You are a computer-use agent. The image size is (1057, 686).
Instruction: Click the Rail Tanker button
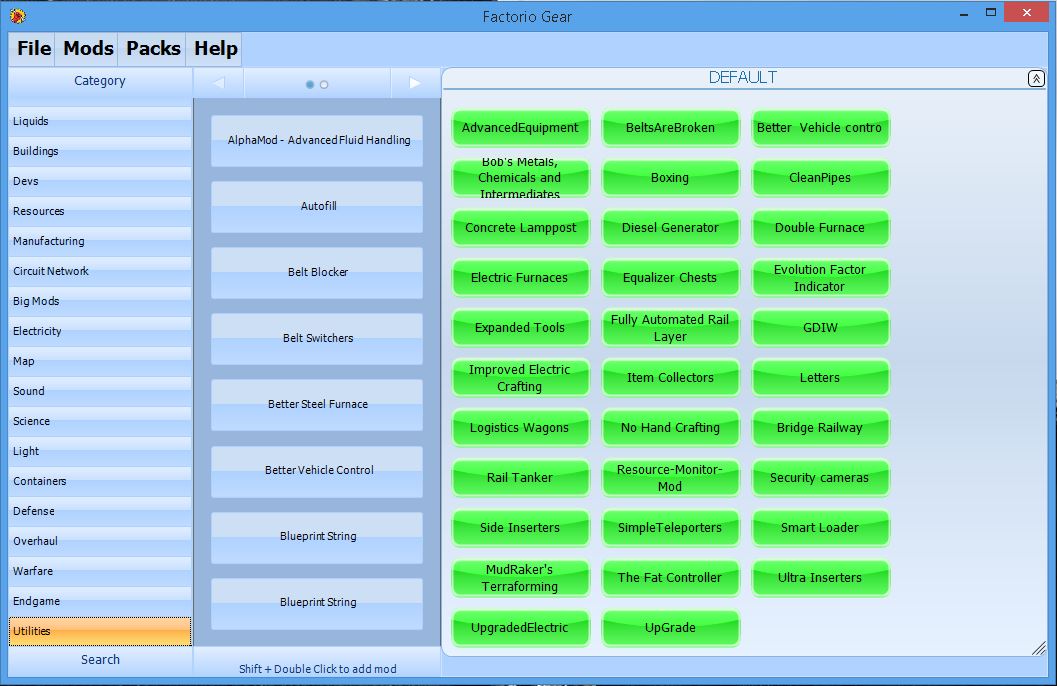click(x=520, y=478)
